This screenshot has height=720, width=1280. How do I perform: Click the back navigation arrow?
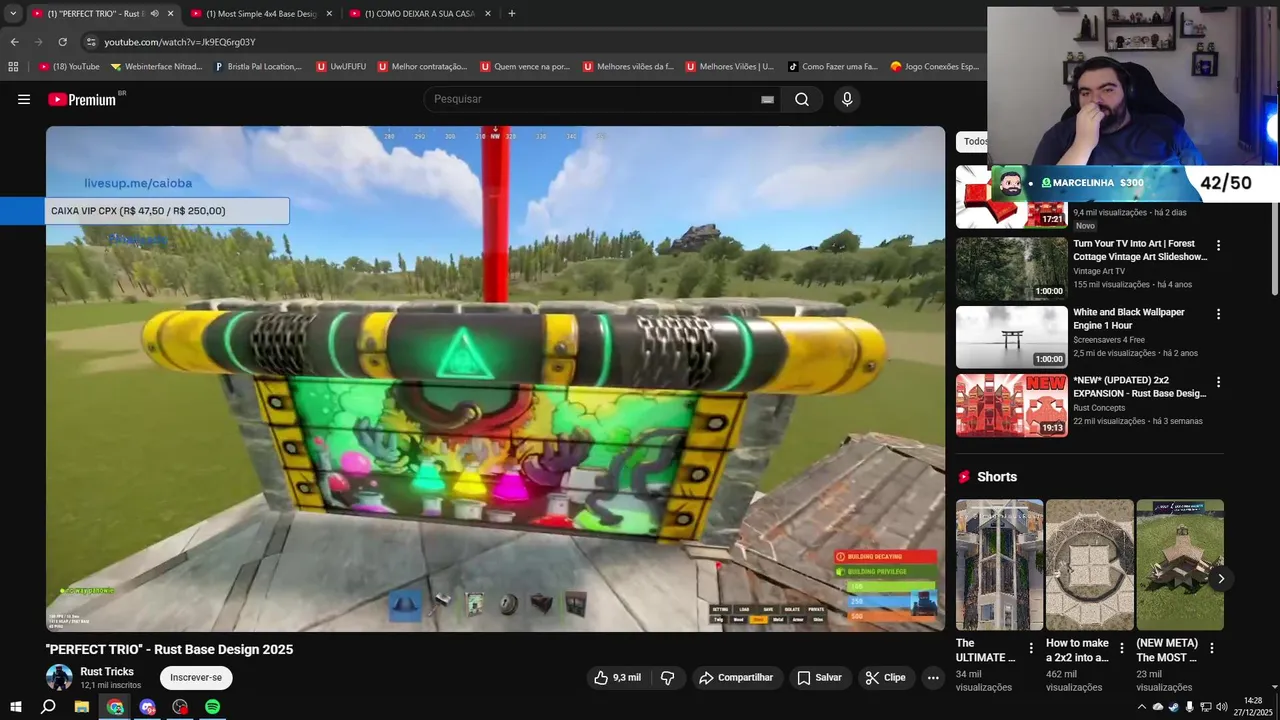pos(14,42)
